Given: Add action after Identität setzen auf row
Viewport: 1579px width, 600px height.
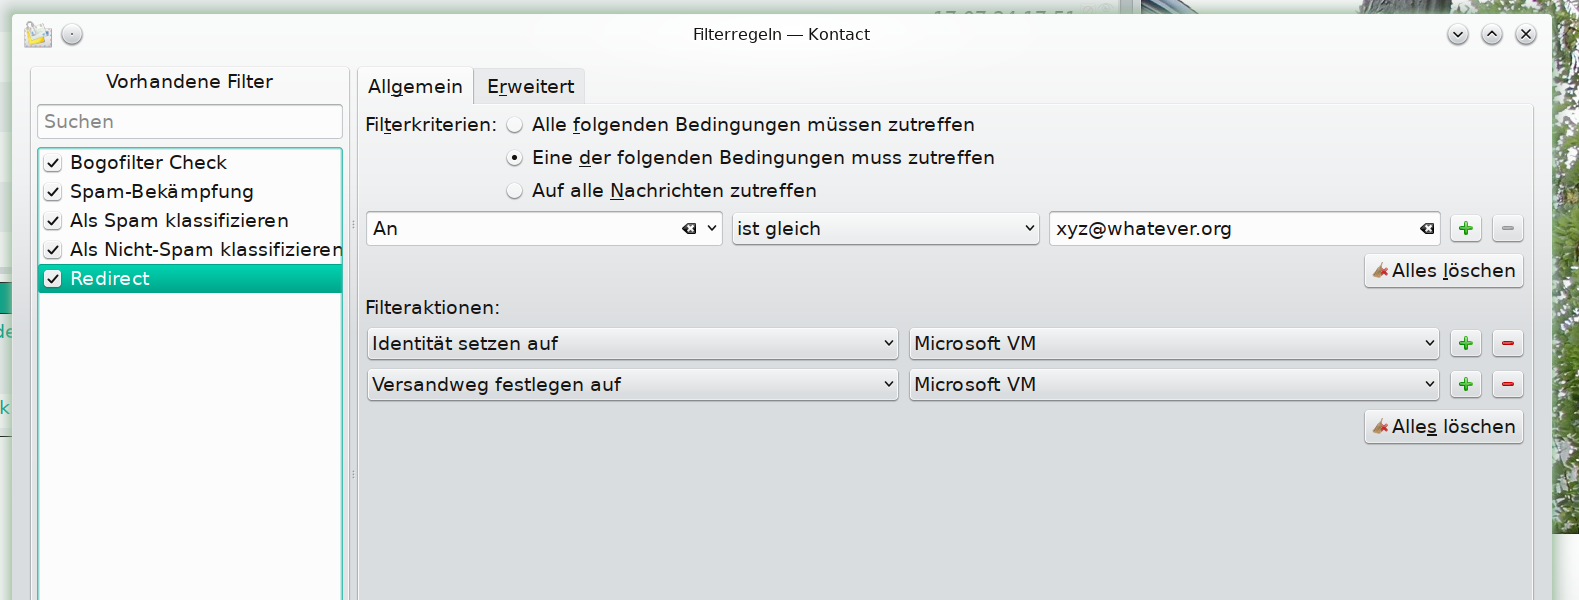Looking at the screenshot, I should pos(1466,343).
